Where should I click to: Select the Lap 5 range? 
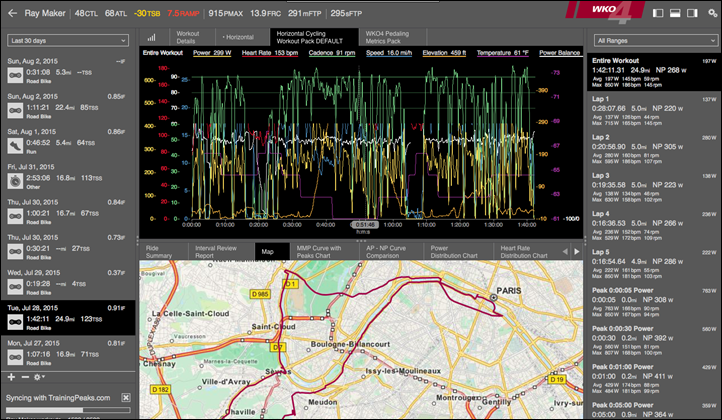654,263
